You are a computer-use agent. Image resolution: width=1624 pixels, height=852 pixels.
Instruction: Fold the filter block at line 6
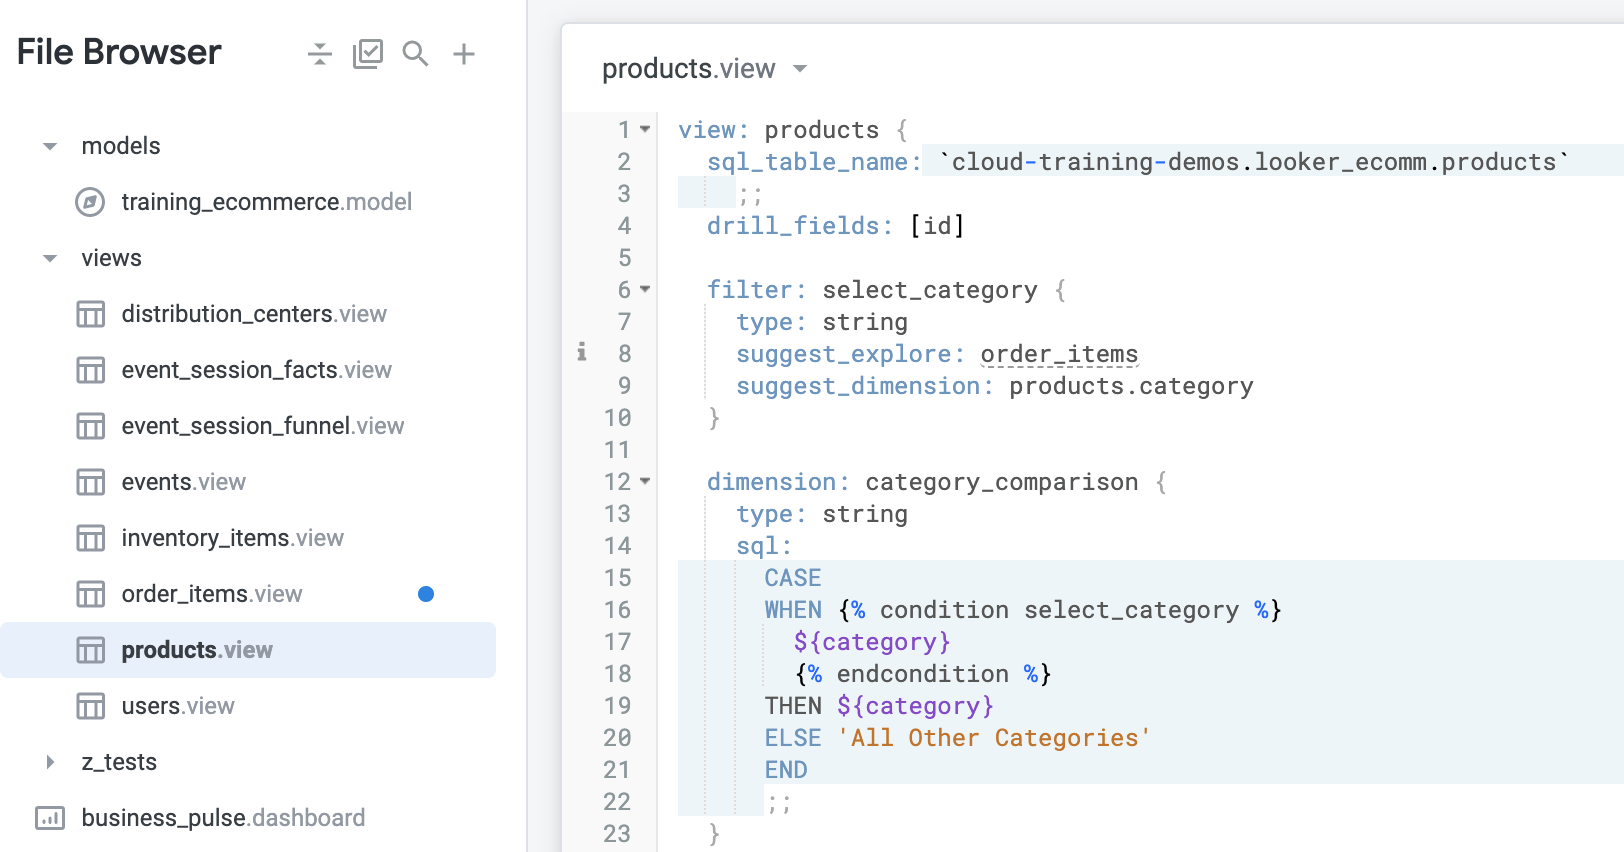click(x=645, y=290)
